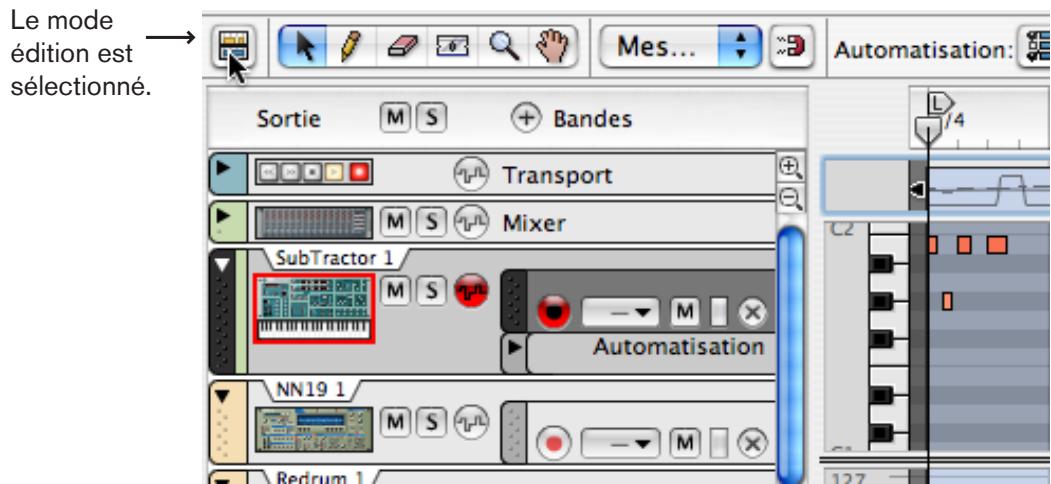The image size is (1051, 484).
Task: Select the Line tool
Action: pos(453,48)
